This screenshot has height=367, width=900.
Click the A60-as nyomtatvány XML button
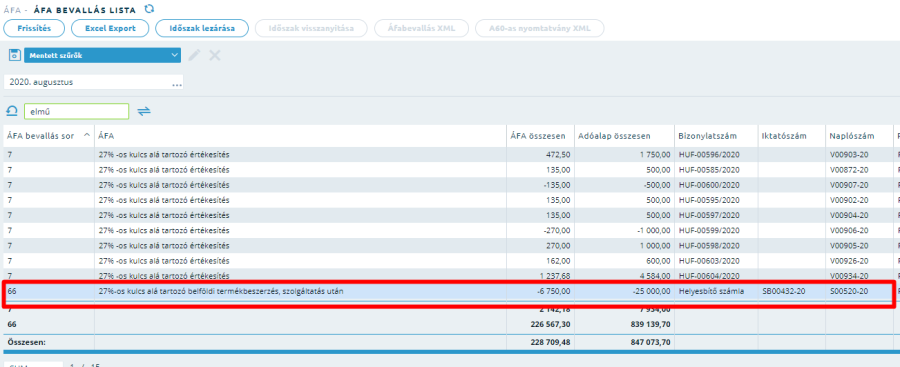(540, 28)
